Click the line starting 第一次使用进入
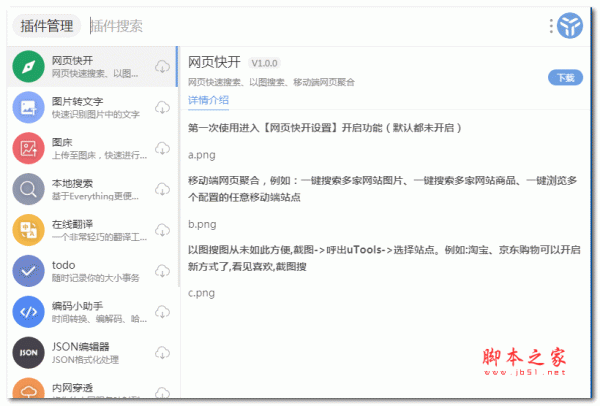The width and height of the screenshot is (600, 406). click(324, 128)
